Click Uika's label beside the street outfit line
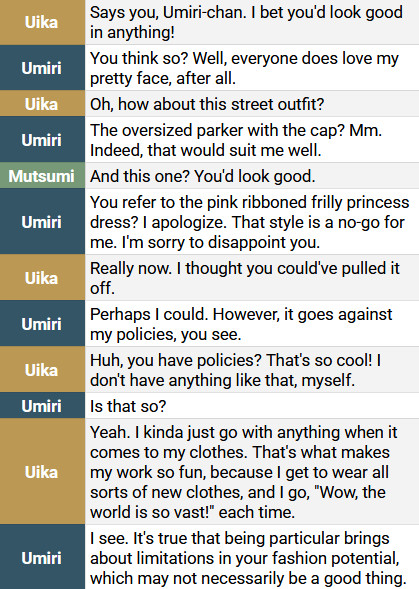 click(x=42, y=104)
